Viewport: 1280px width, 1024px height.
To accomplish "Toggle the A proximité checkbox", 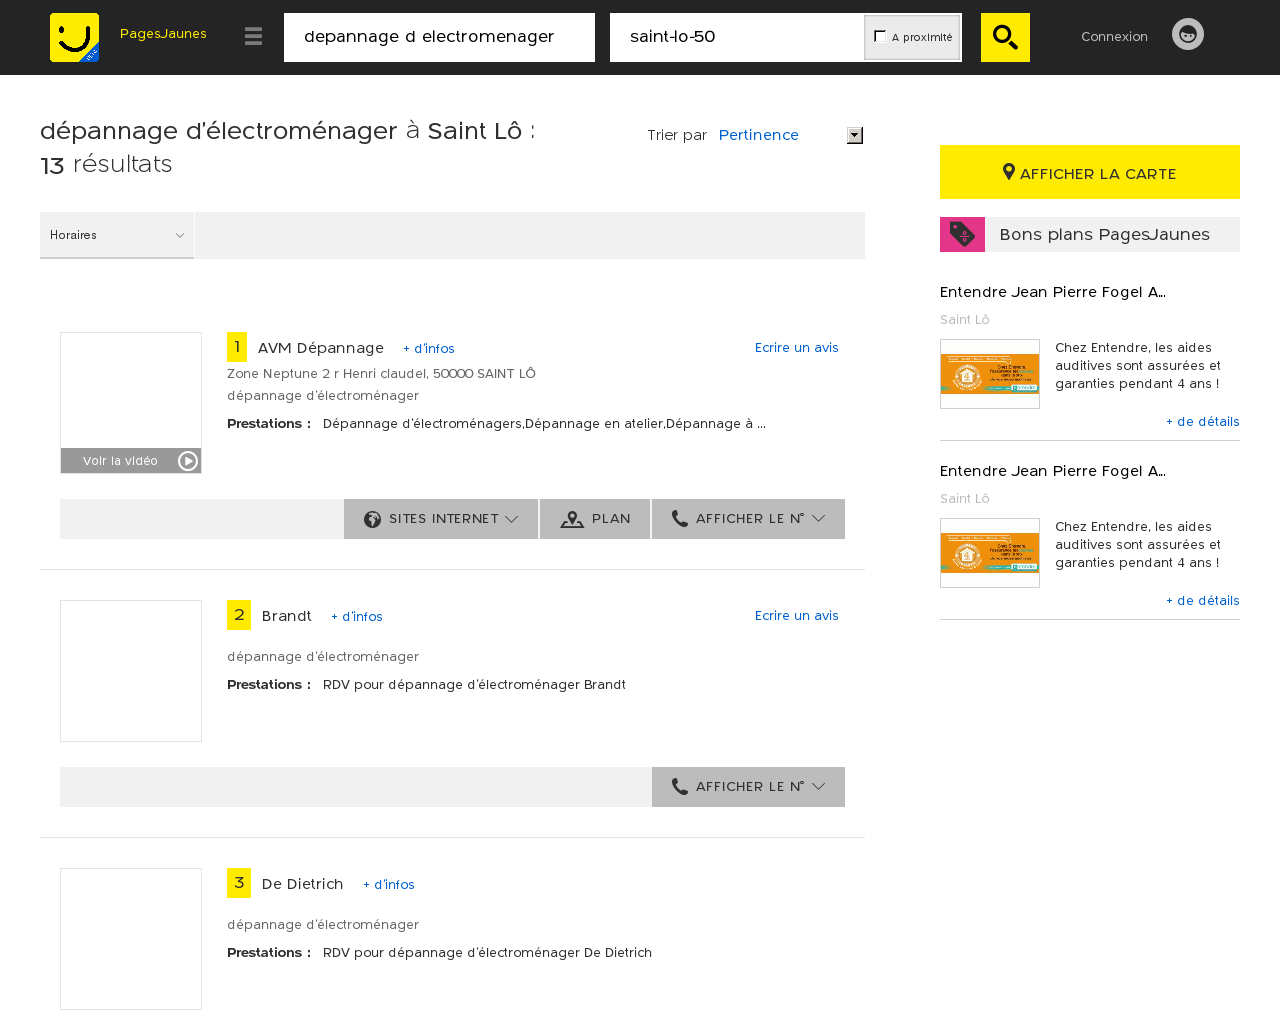I will pos(880,36).
